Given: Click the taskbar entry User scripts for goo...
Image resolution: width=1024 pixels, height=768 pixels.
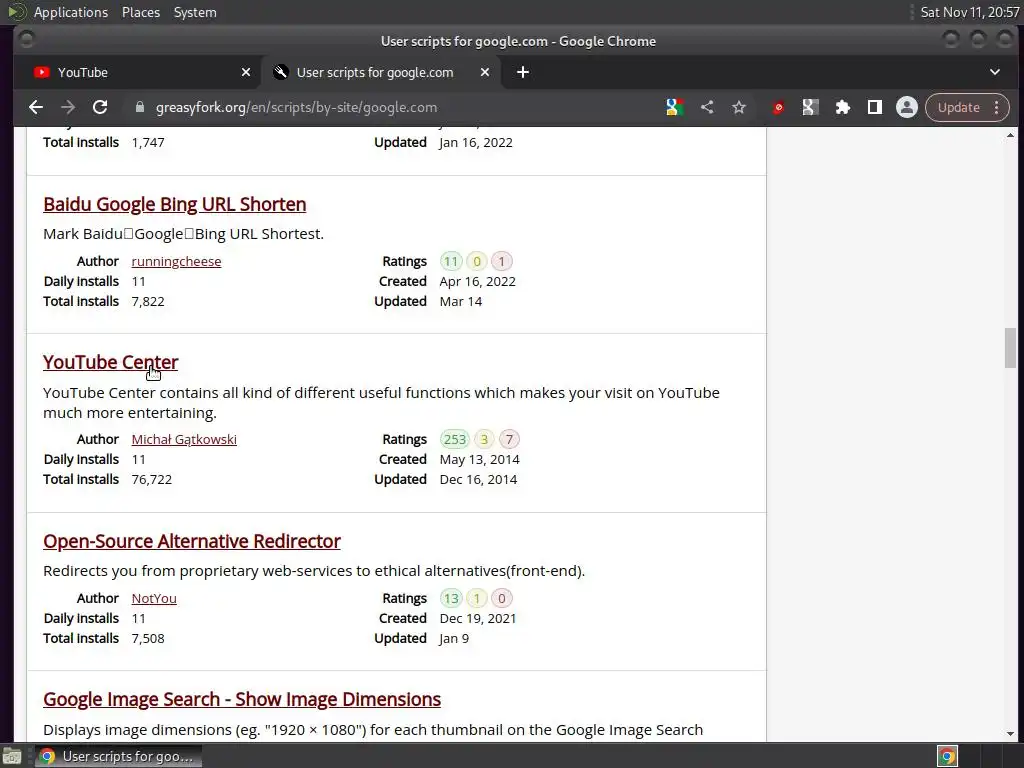Looking at the screenshot, I should (x=118, y=756).
